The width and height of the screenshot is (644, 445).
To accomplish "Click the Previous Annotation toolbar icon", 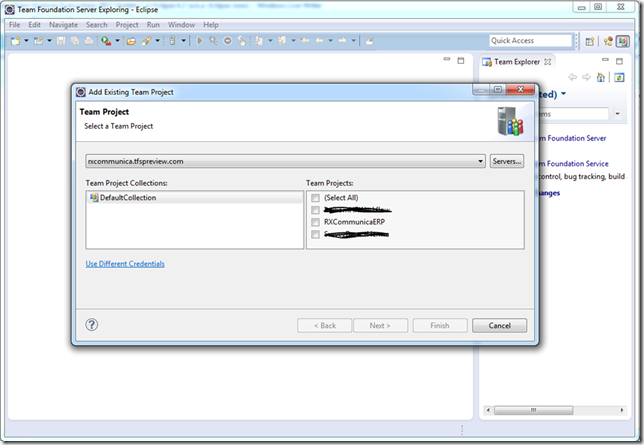I will coord(282,41).
